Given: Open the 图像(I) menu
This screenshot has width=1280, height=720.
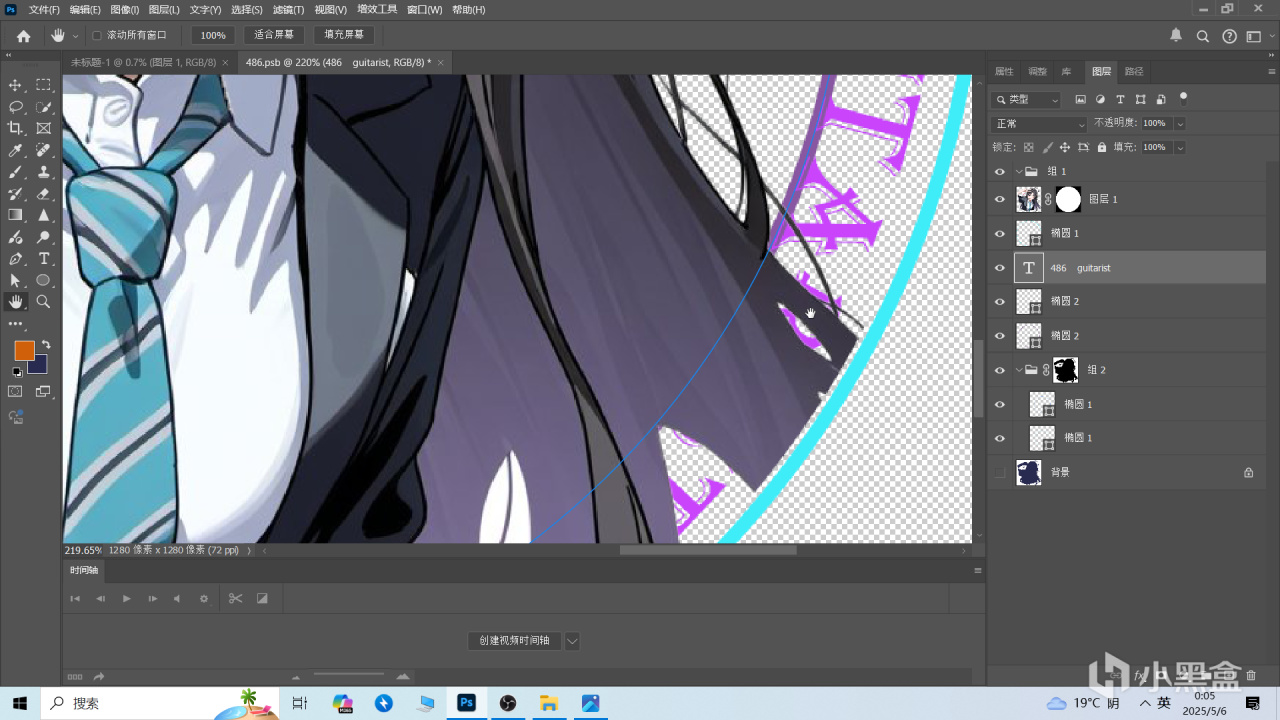Looking at the screenshot, I should point(124,9).
